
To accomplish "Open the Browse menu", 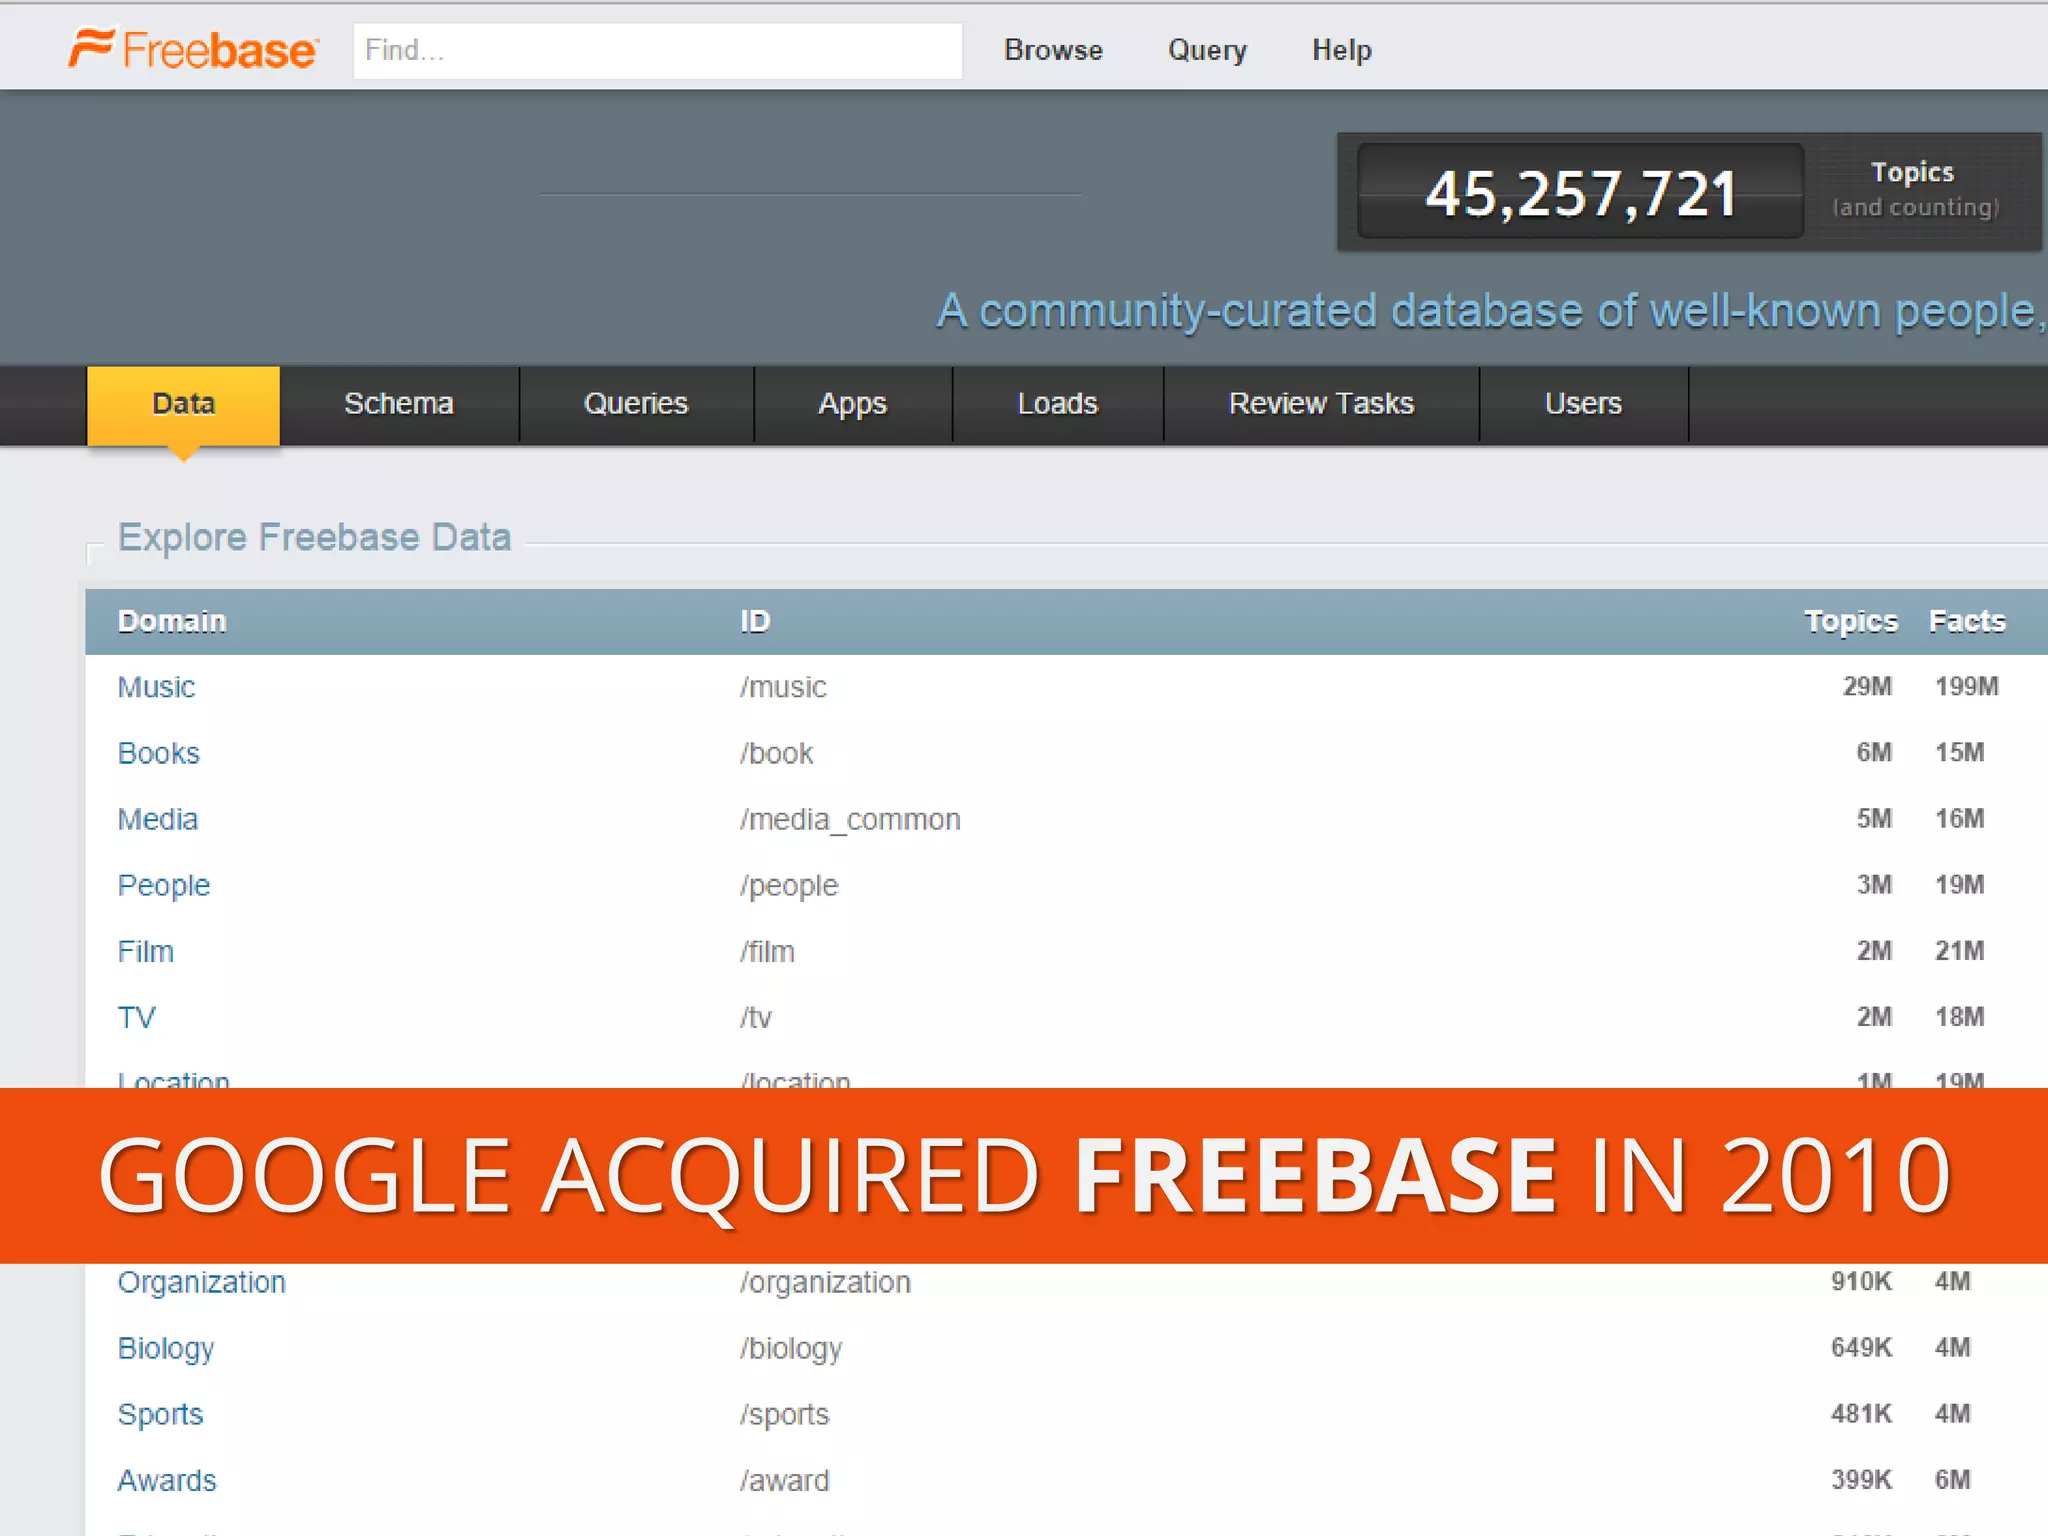I will click(x=1053, y=50).
